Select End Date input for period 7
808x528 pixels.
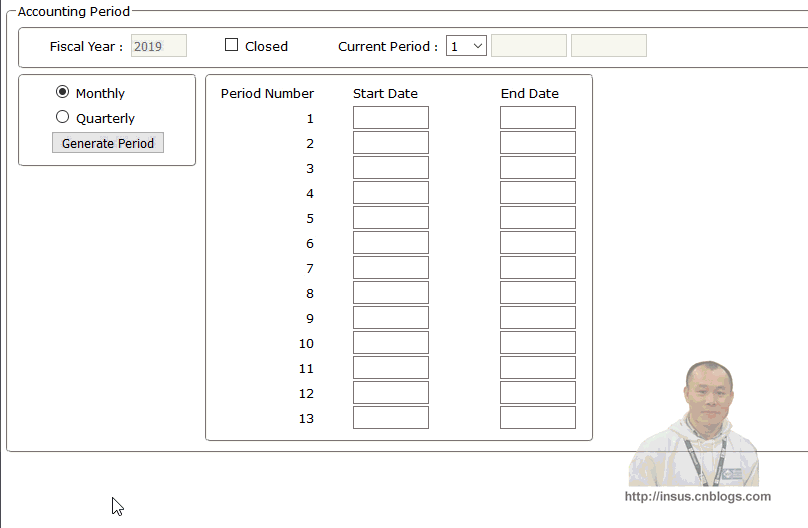[538, 268]
